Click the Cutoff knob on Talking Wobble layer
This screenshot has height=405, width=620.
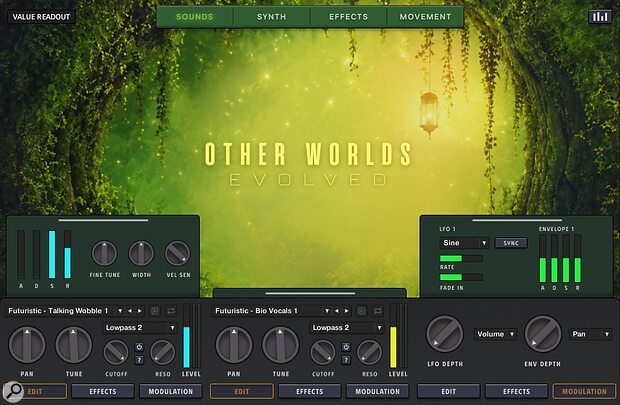[x=116, y=352]
